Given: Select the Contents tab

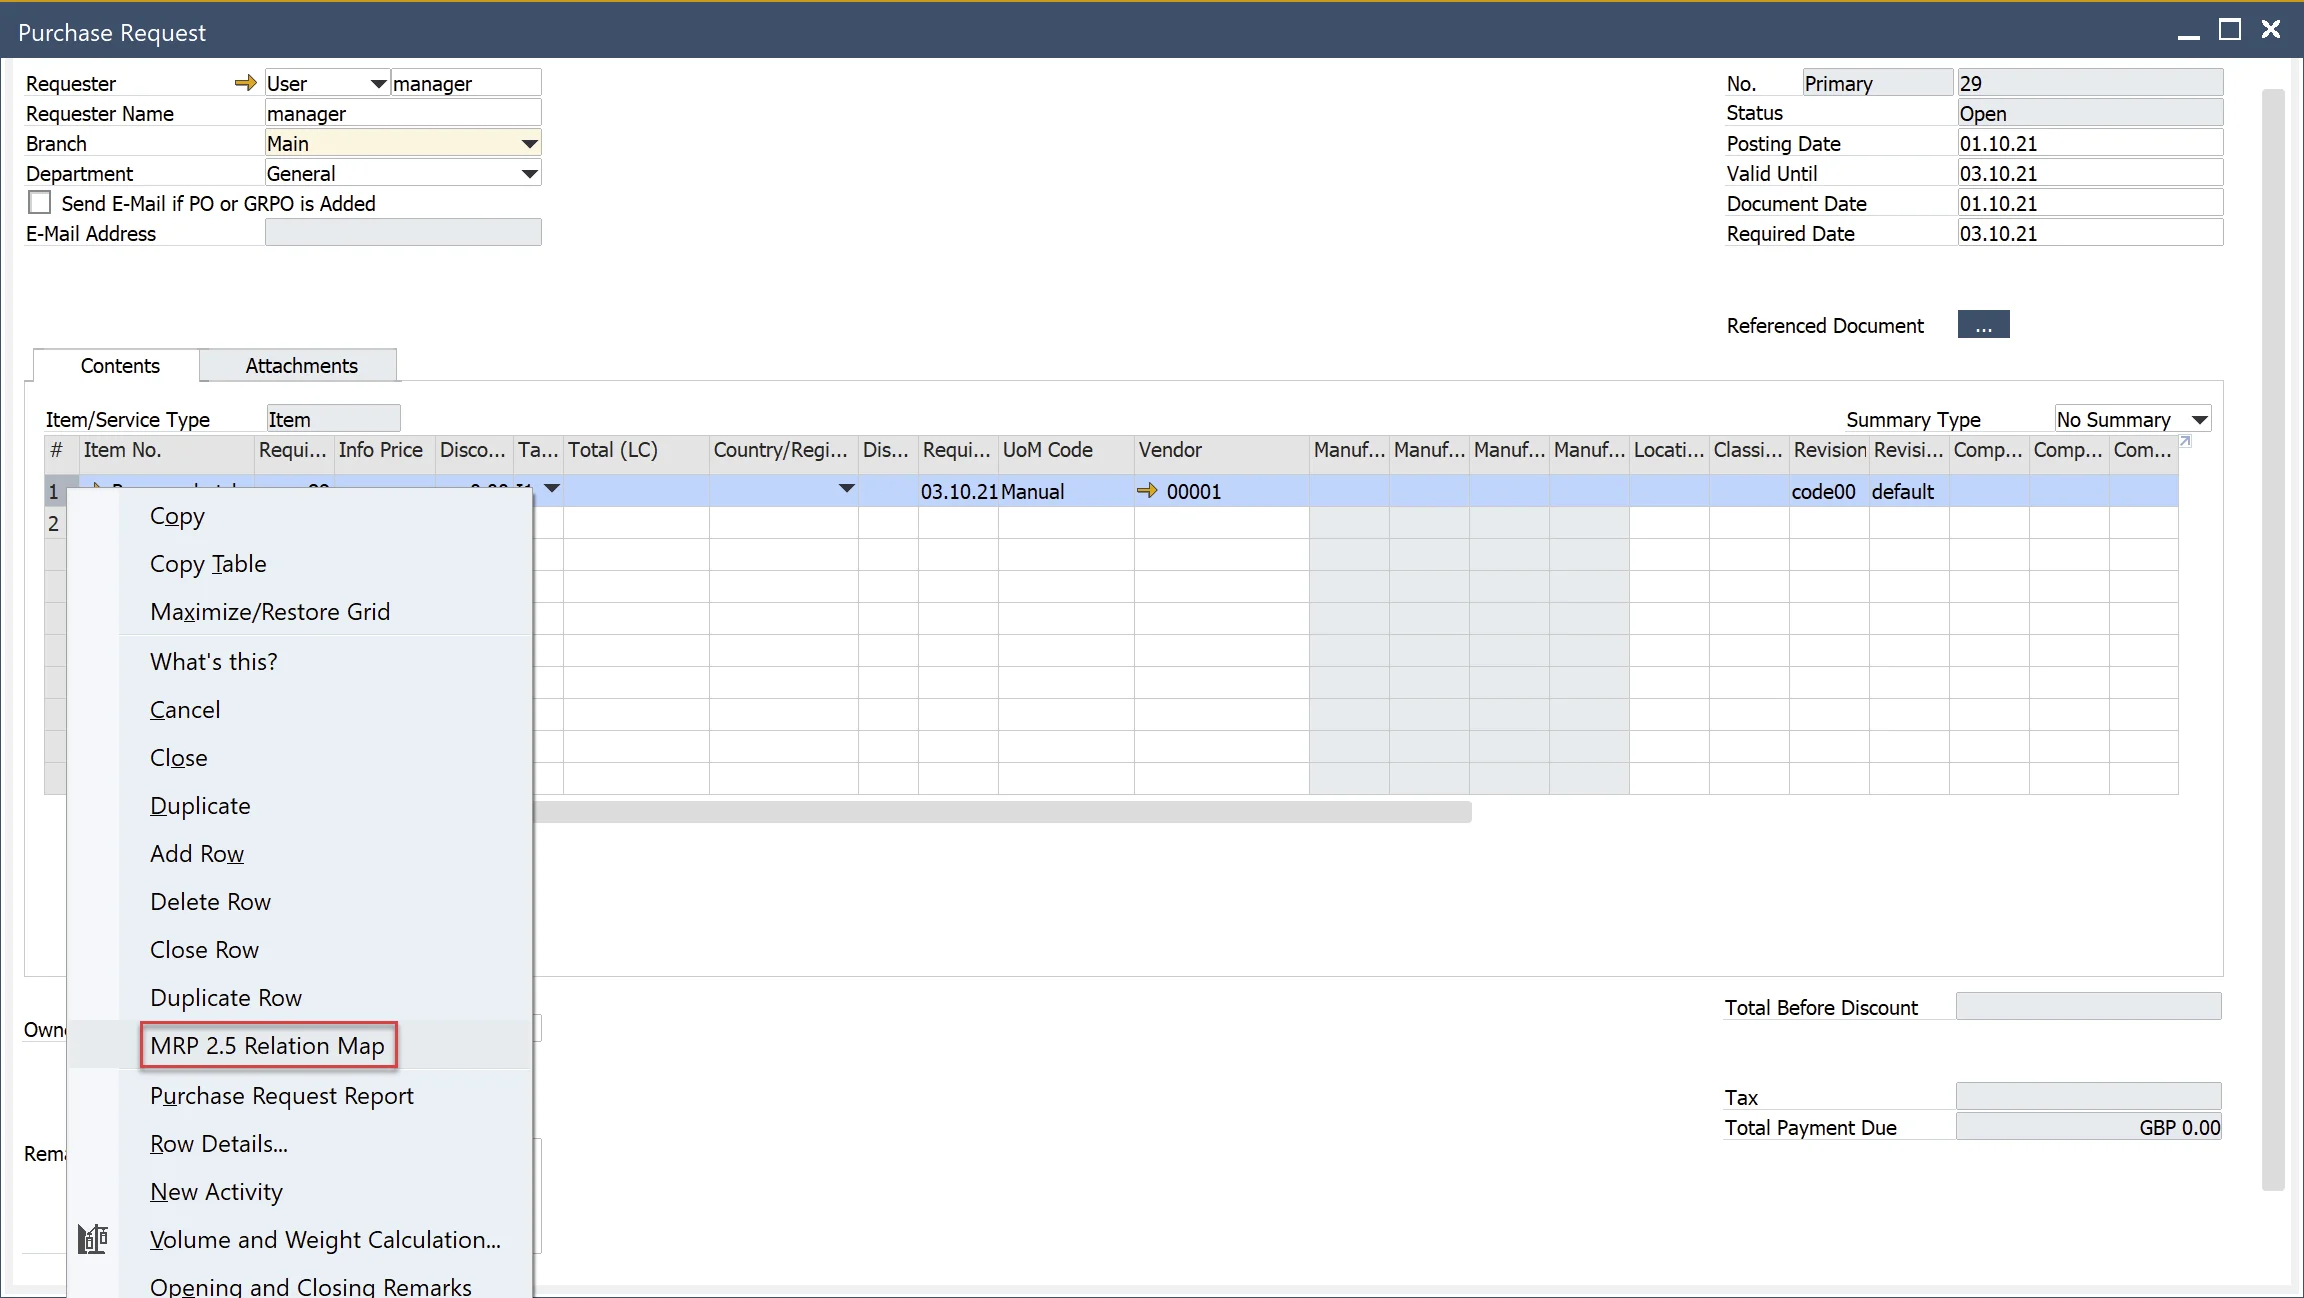Looking at the screenshot, I should 119,366.
